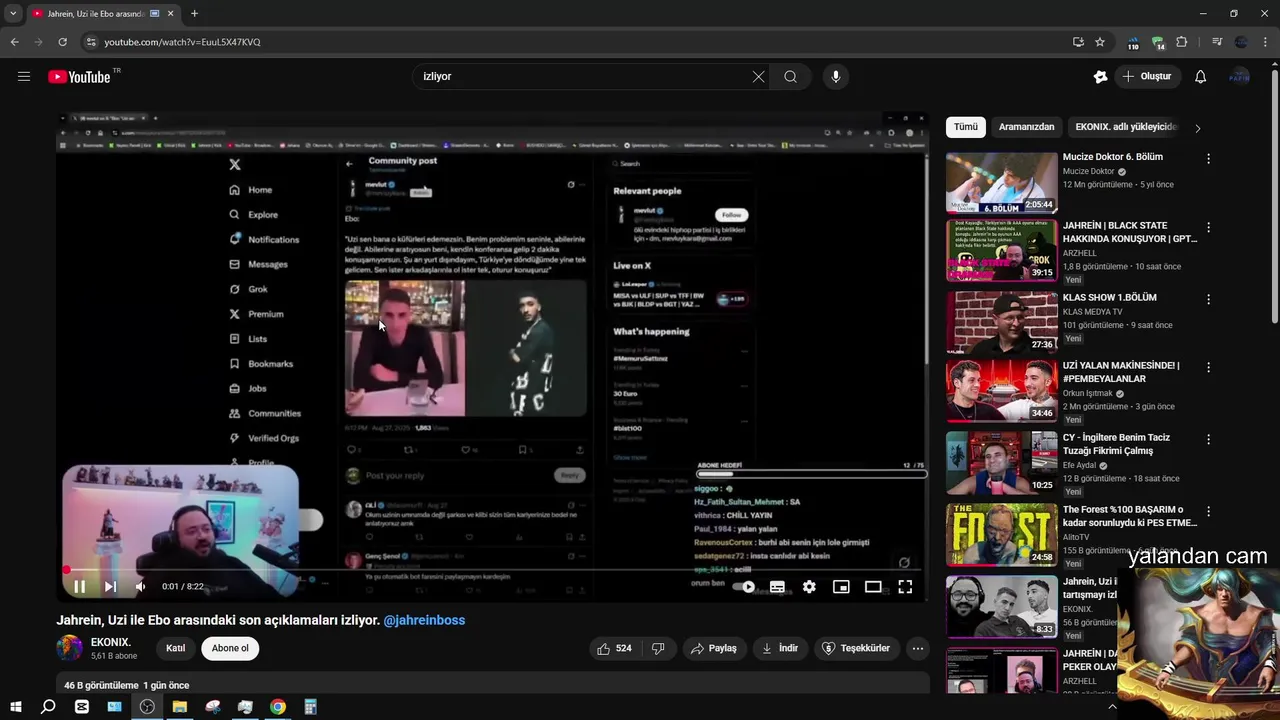Play the Mucize Doktor 6. Bölüm thumbnail
The height and width of the screenshot is (720, 1280).
(1001, 183)
